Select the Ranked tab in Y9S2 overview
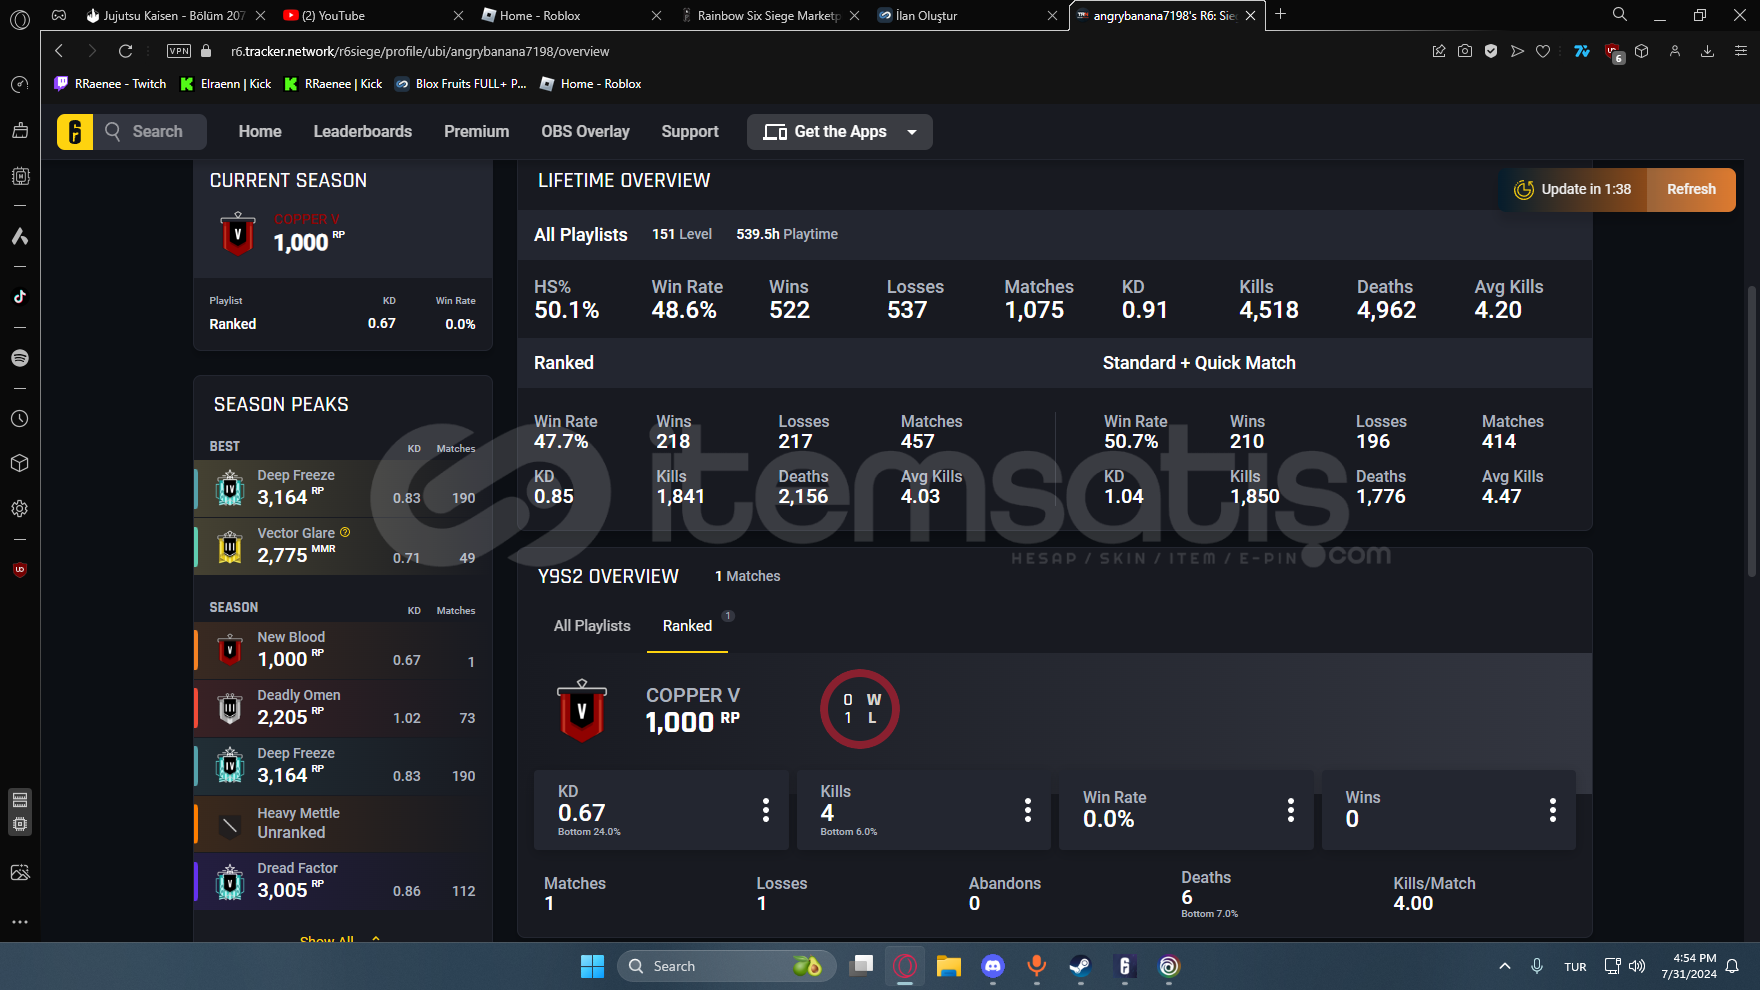The height and width of the screenshot is (990, 1760). [688, 626]
